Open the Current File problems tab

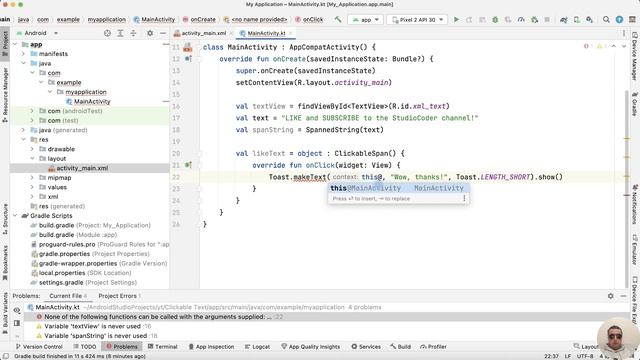68,296
